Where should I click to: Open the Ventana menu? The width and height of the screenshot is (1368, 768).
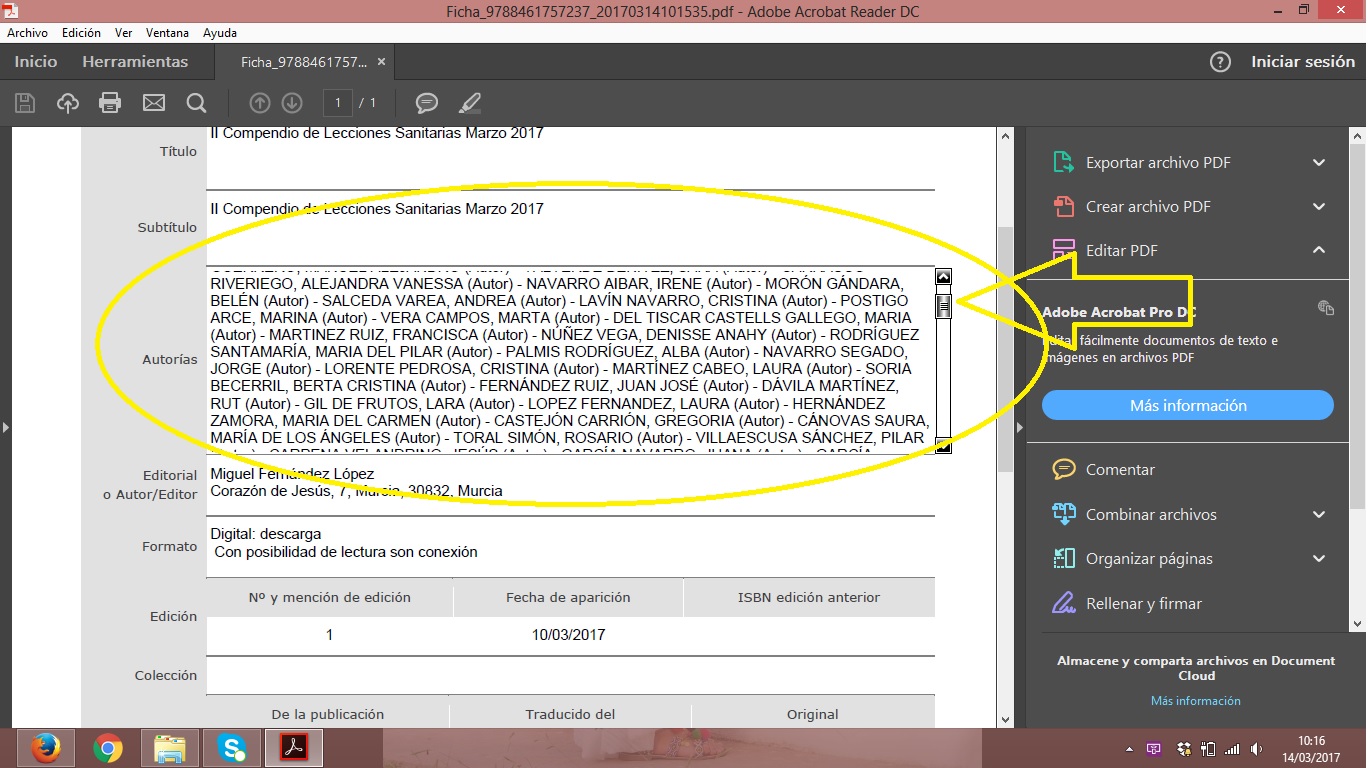click(x=168, y=33)
